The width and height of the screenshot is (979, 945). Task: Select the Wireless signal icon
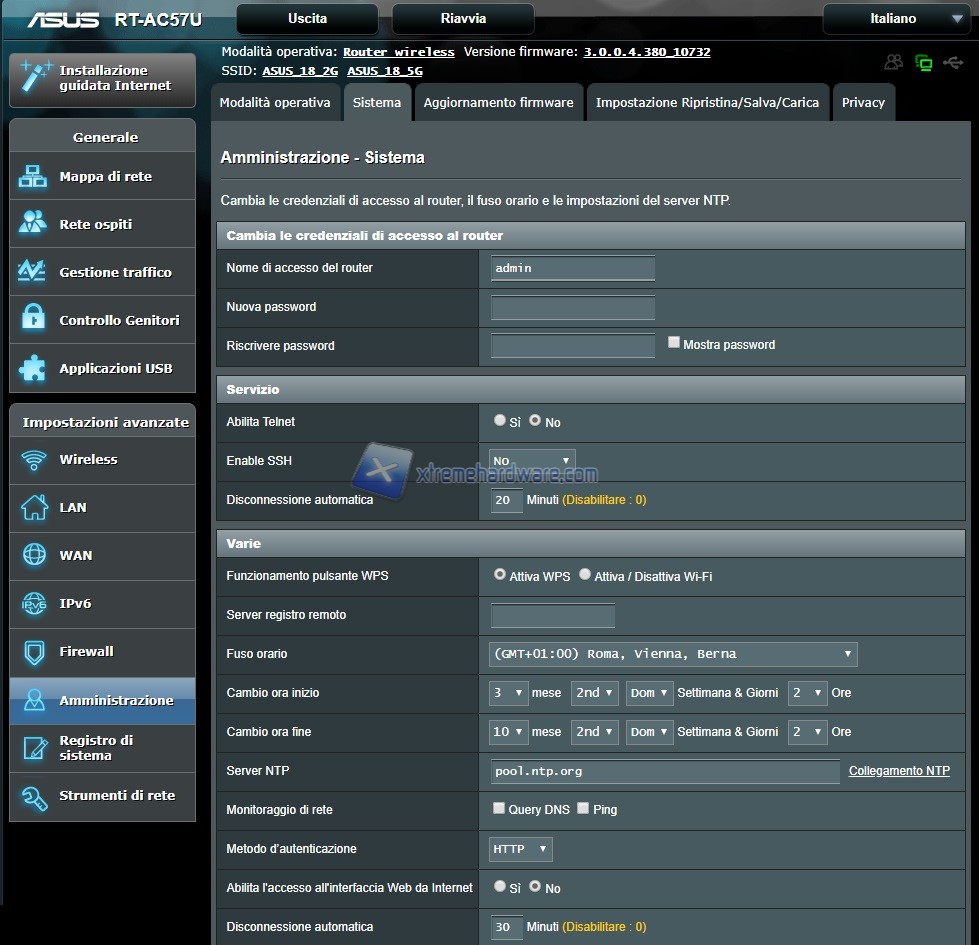[x=34, y=460]
